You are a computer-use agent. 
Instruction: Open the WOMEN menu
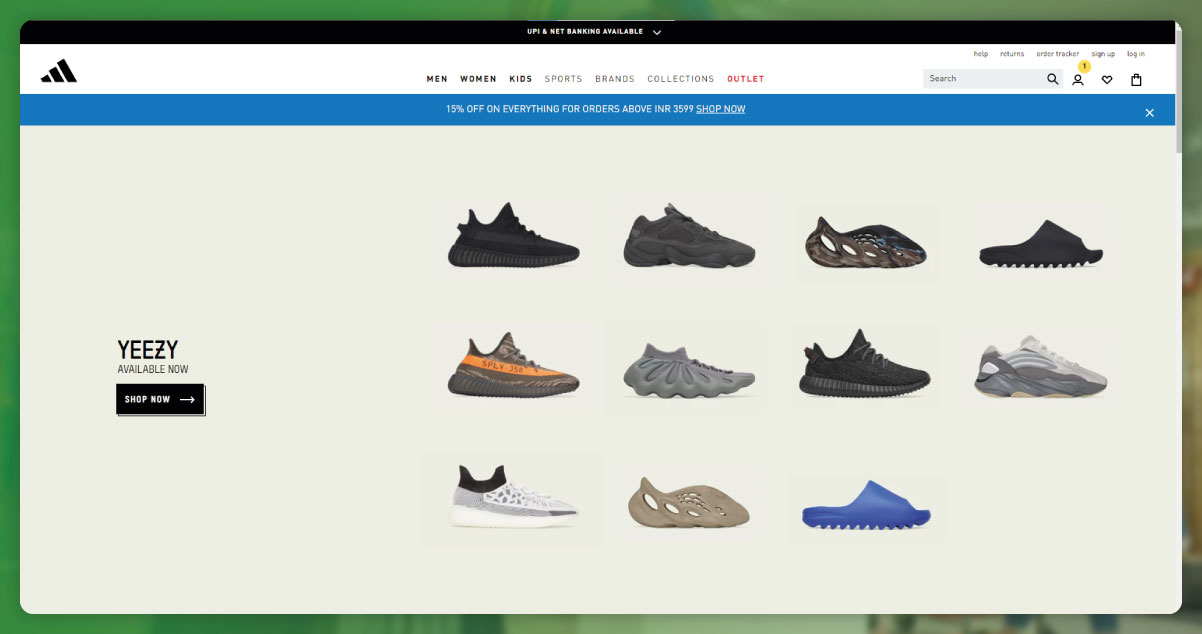[478, 79]
